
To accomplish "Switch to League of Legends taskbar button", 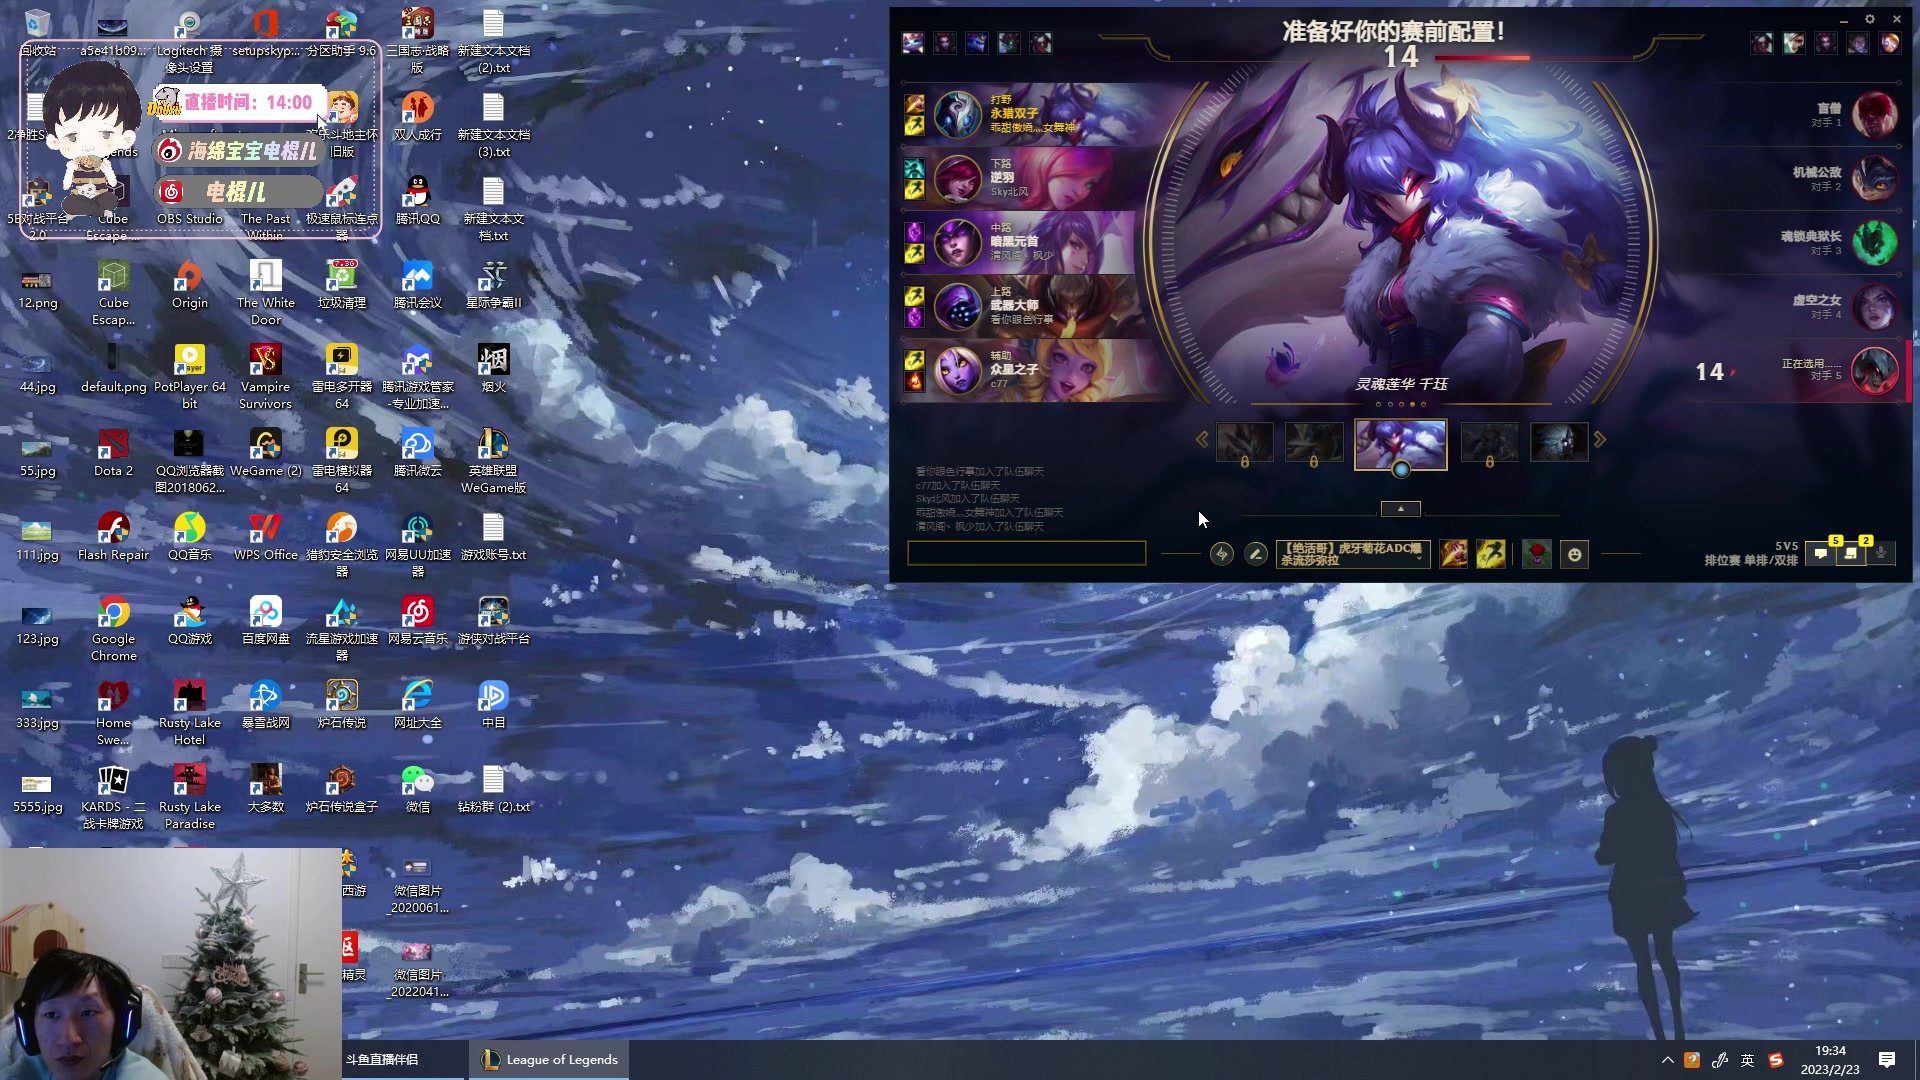I will click(549, 1060).
